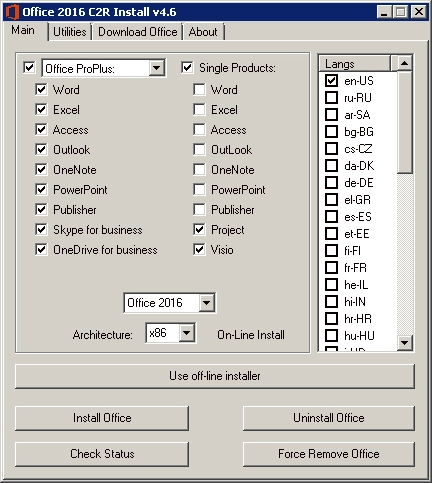The width and height of the screenshot is (432, 483).
Task: Check the ar-SA language
Action: click(x=331, y=115)
